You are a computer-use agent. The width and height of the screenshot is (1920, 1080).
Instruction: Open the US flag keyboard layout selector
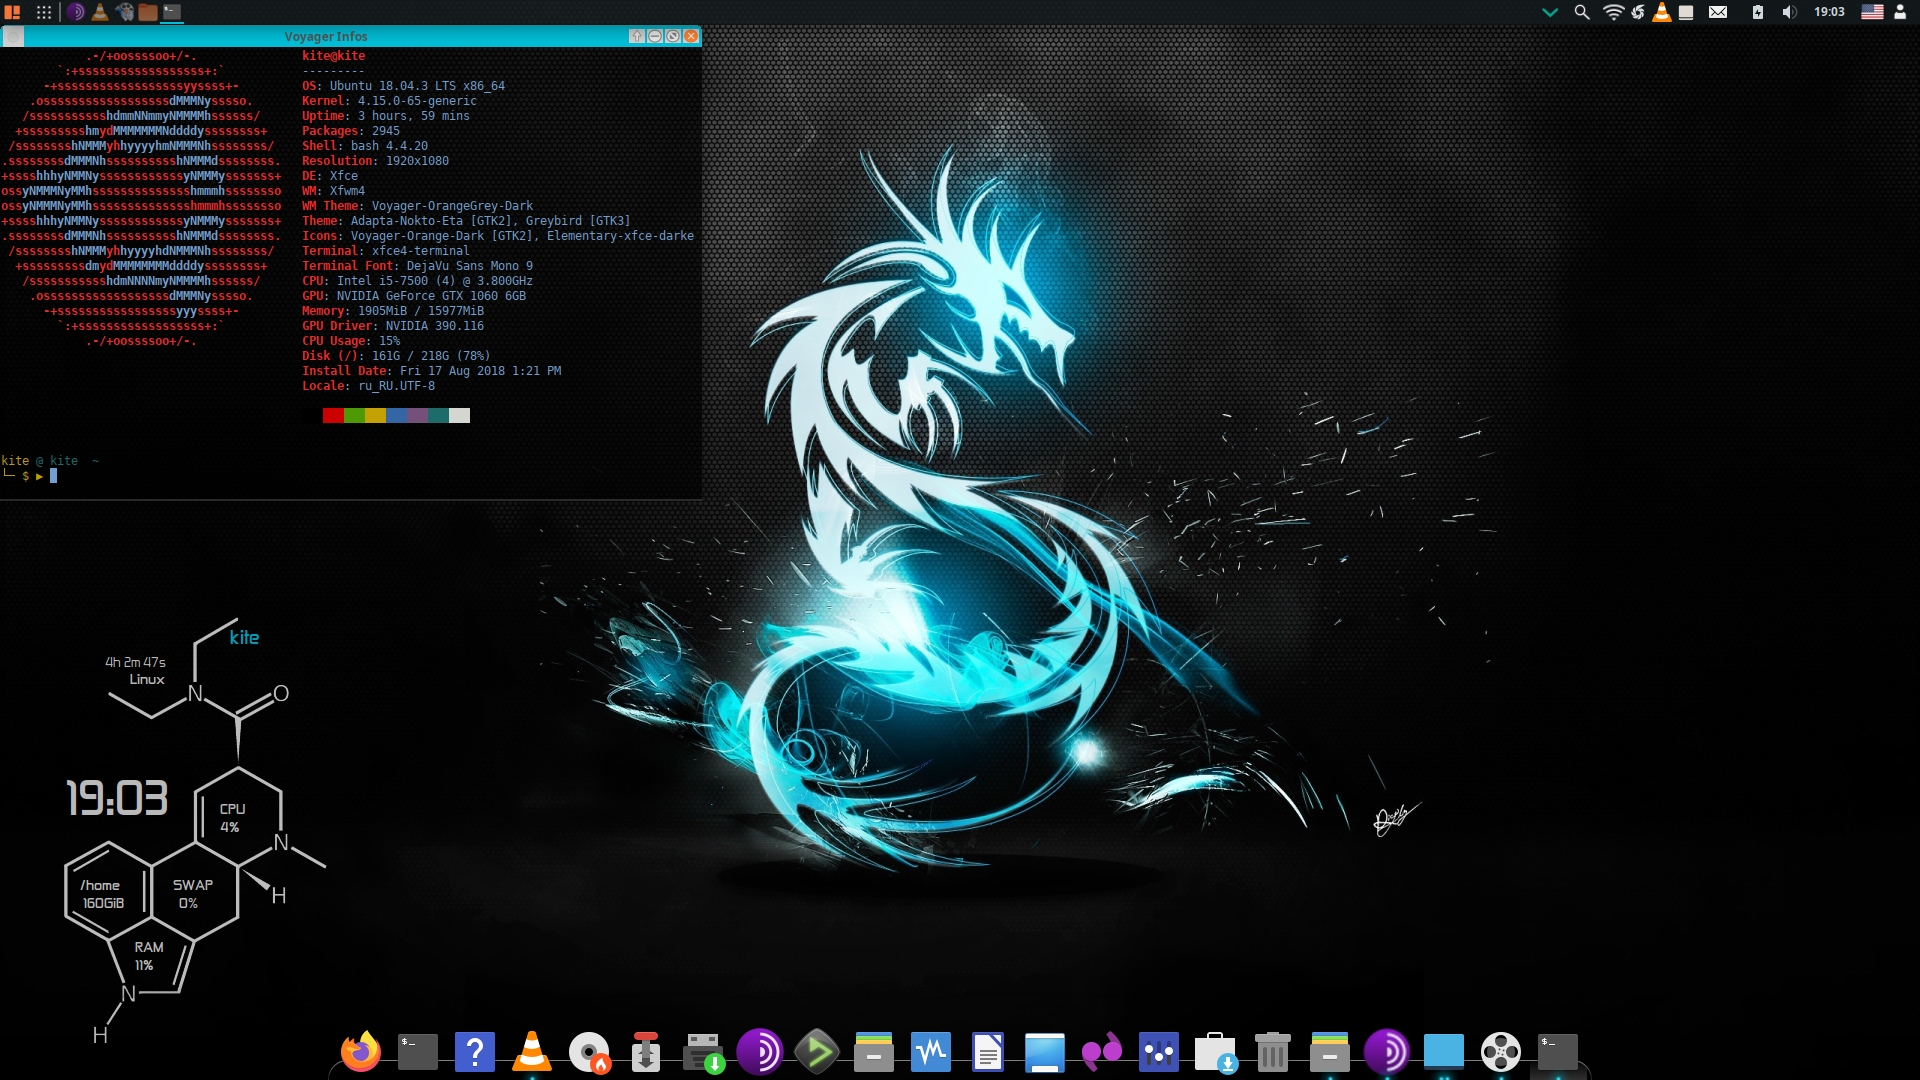pyautogui.click(x=1872, y=12)
